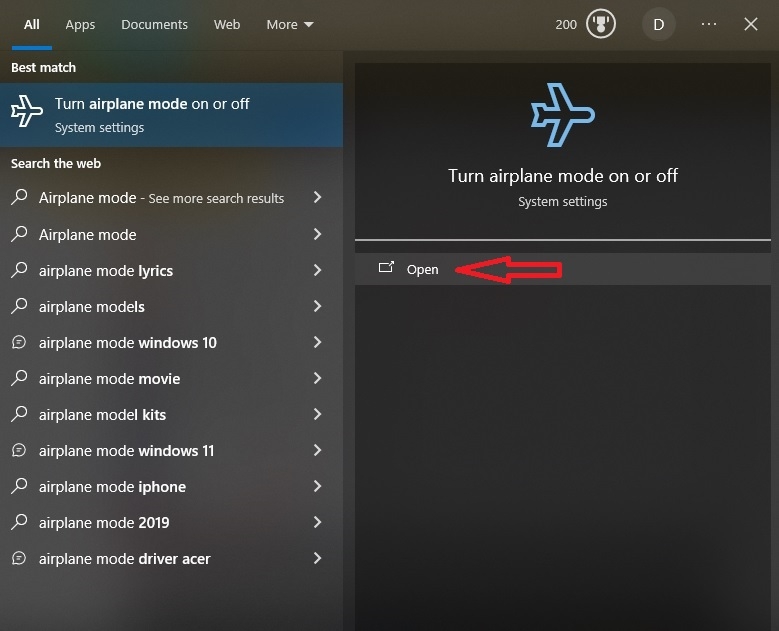Select airplane mode 2019 web suggestion
The height and width of the screenshot is (631, 779).
point(104,522)
